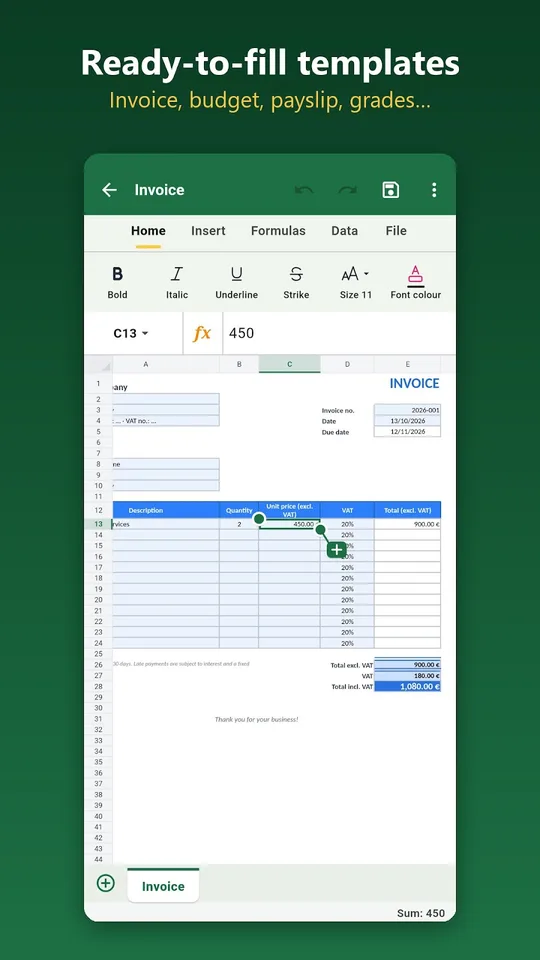Click the undo arrow icon
The height and width of the screenshot is (960, 540).
pos(304,190)
